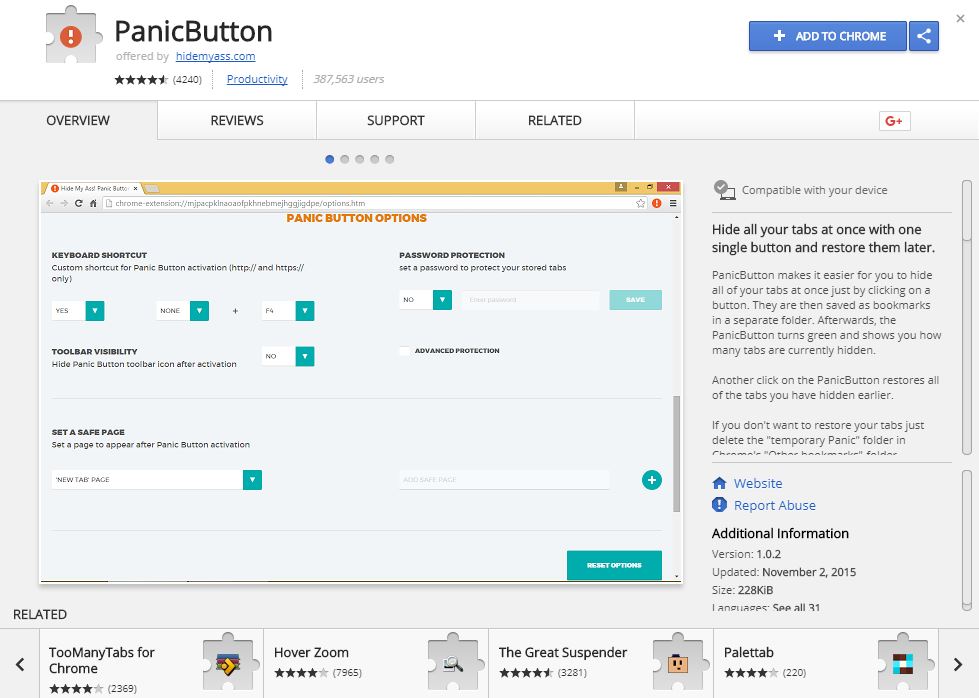Click 'Compatible with your device' text

pos(814,190)
